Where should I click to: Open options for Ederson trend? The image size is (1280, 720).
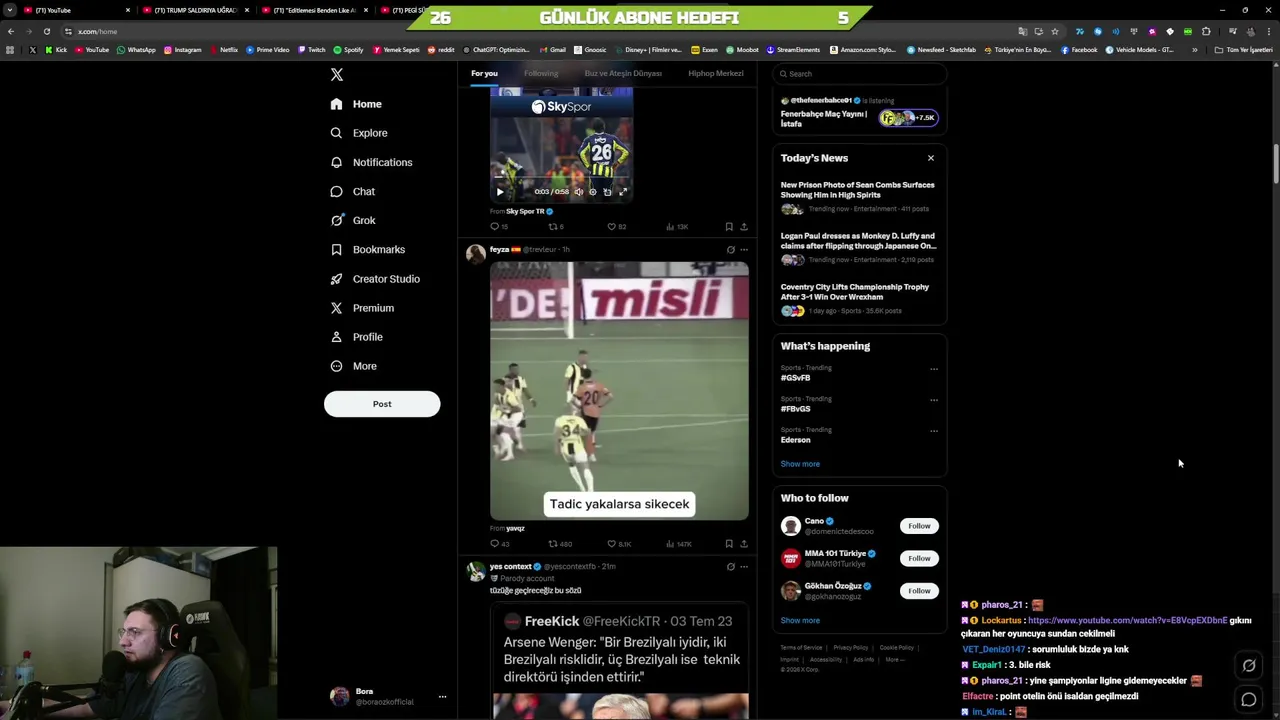click(934, 431)
